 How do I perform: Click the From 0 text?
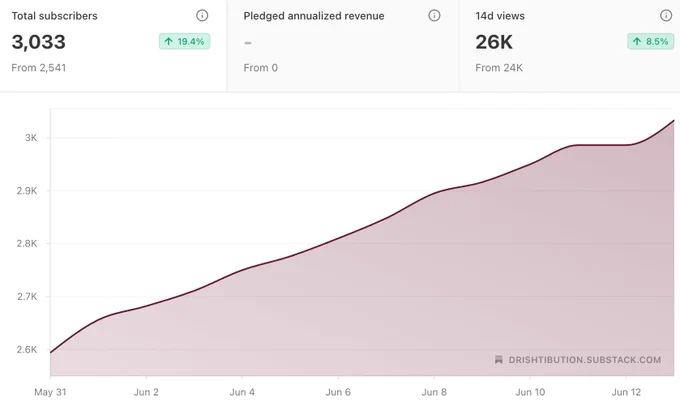[x=261, y=68]
